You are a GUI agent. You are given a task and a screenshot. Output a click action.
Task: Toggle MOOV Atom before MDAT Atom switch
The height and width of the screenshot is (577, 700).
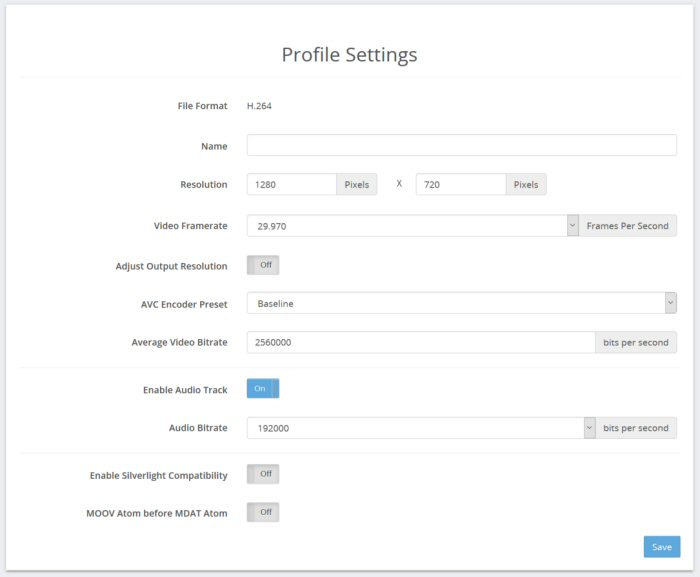263,512
